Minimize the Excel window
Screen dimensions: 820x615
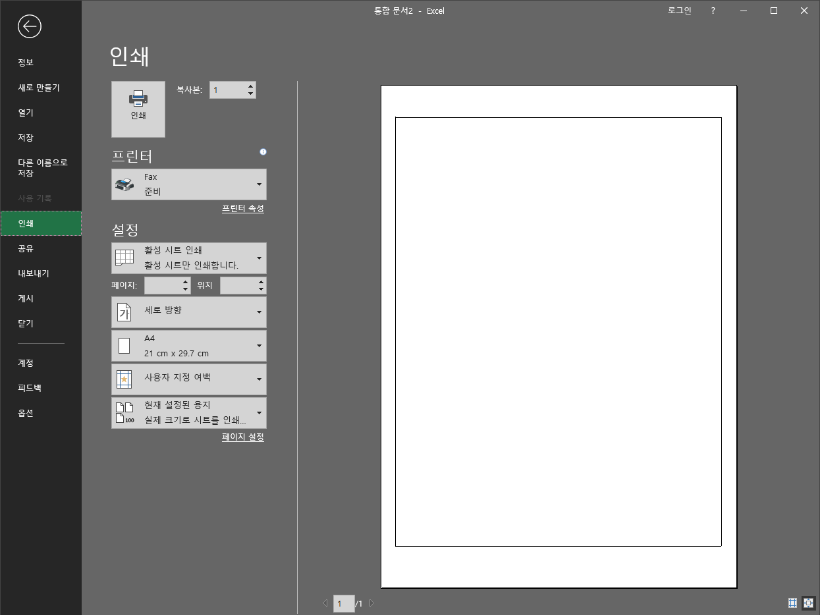(743, 10)
